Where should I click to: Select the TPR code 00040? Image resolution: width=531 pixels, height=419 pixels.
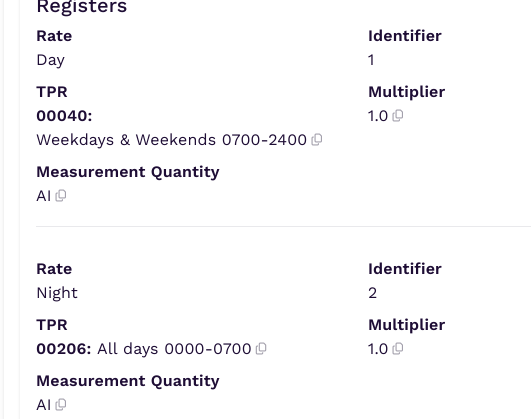point(64,116)
